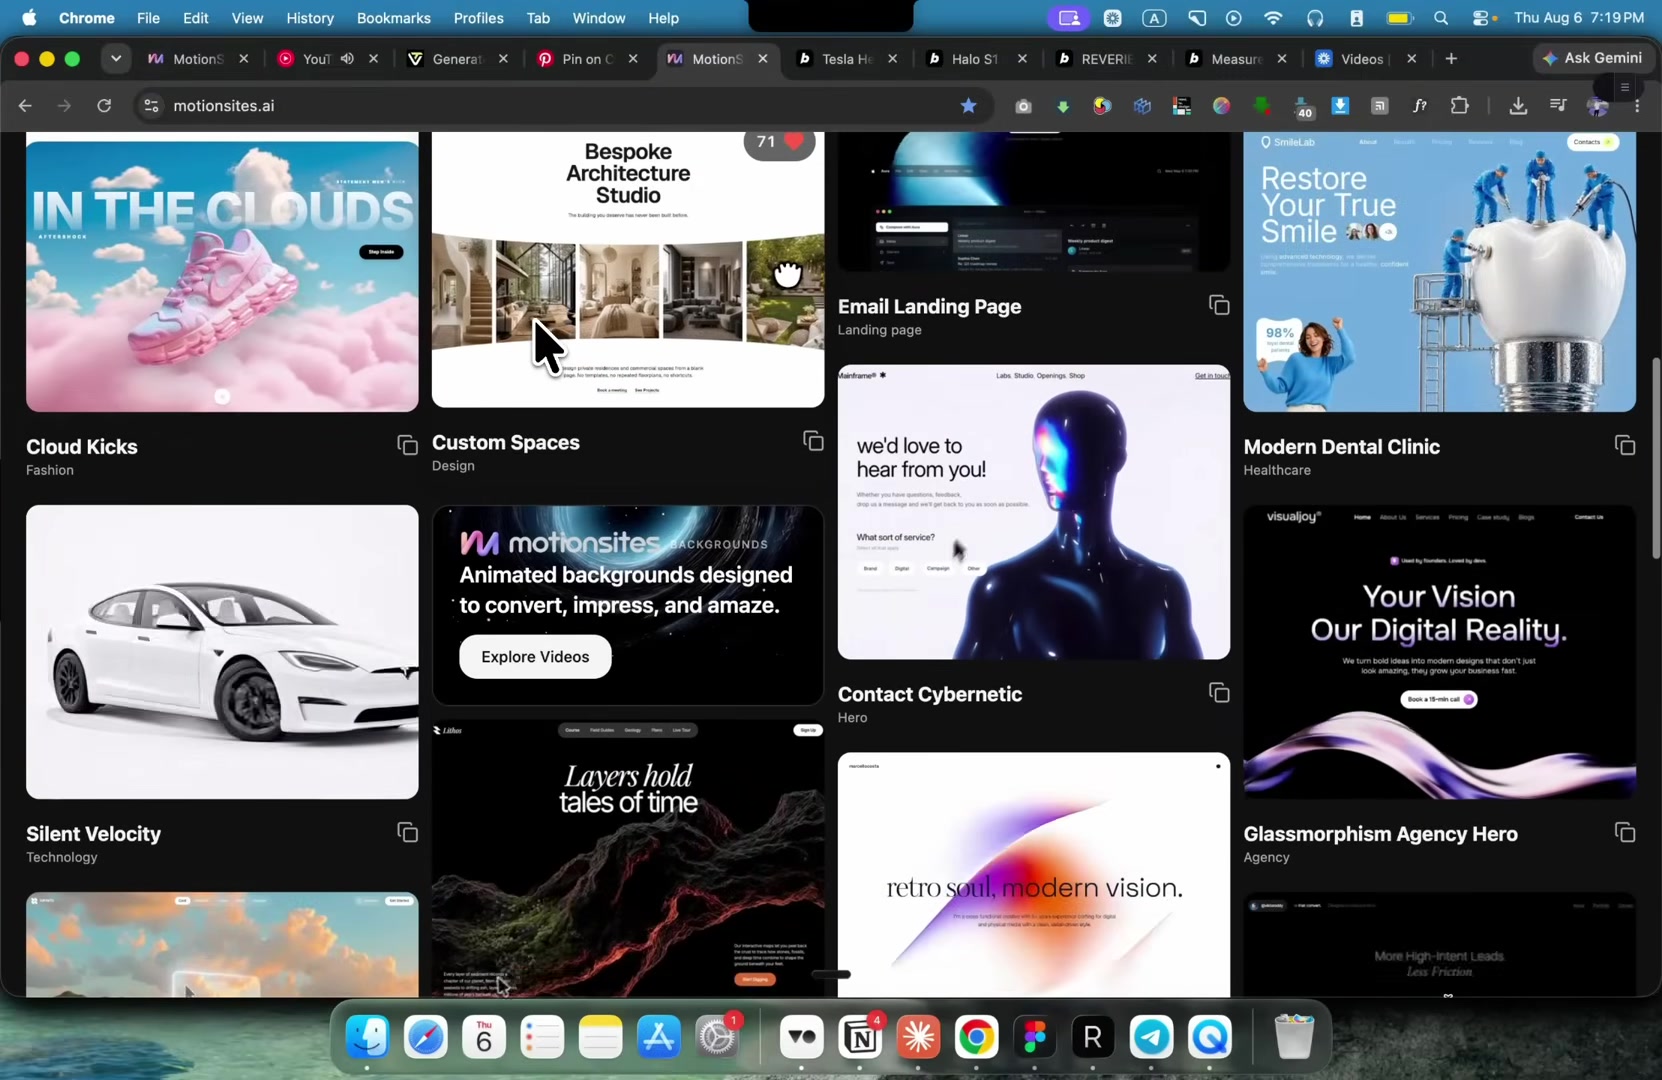
Task: Open the Chrome Extensions puzzle icon
Action: tap(1460, 105)
